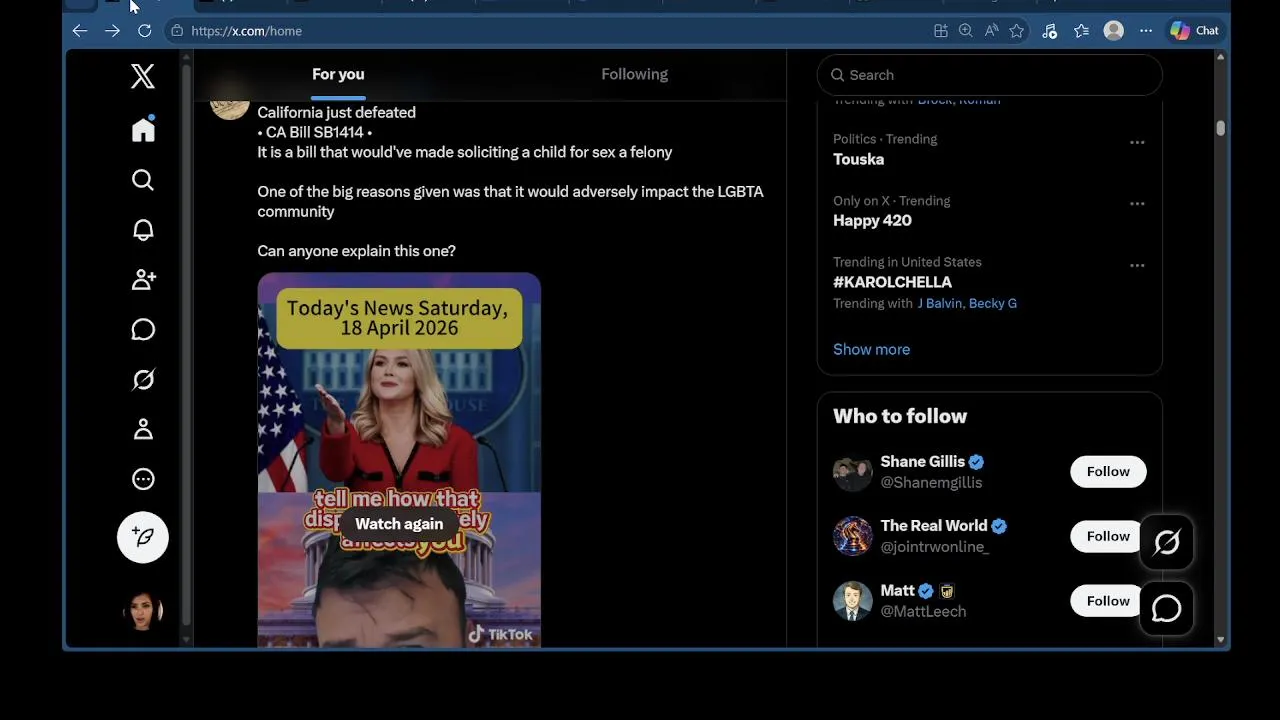This screenshot has width=1280, height=720.
Task: Open browser Settings and more menu
Action: pos(1146,31)
